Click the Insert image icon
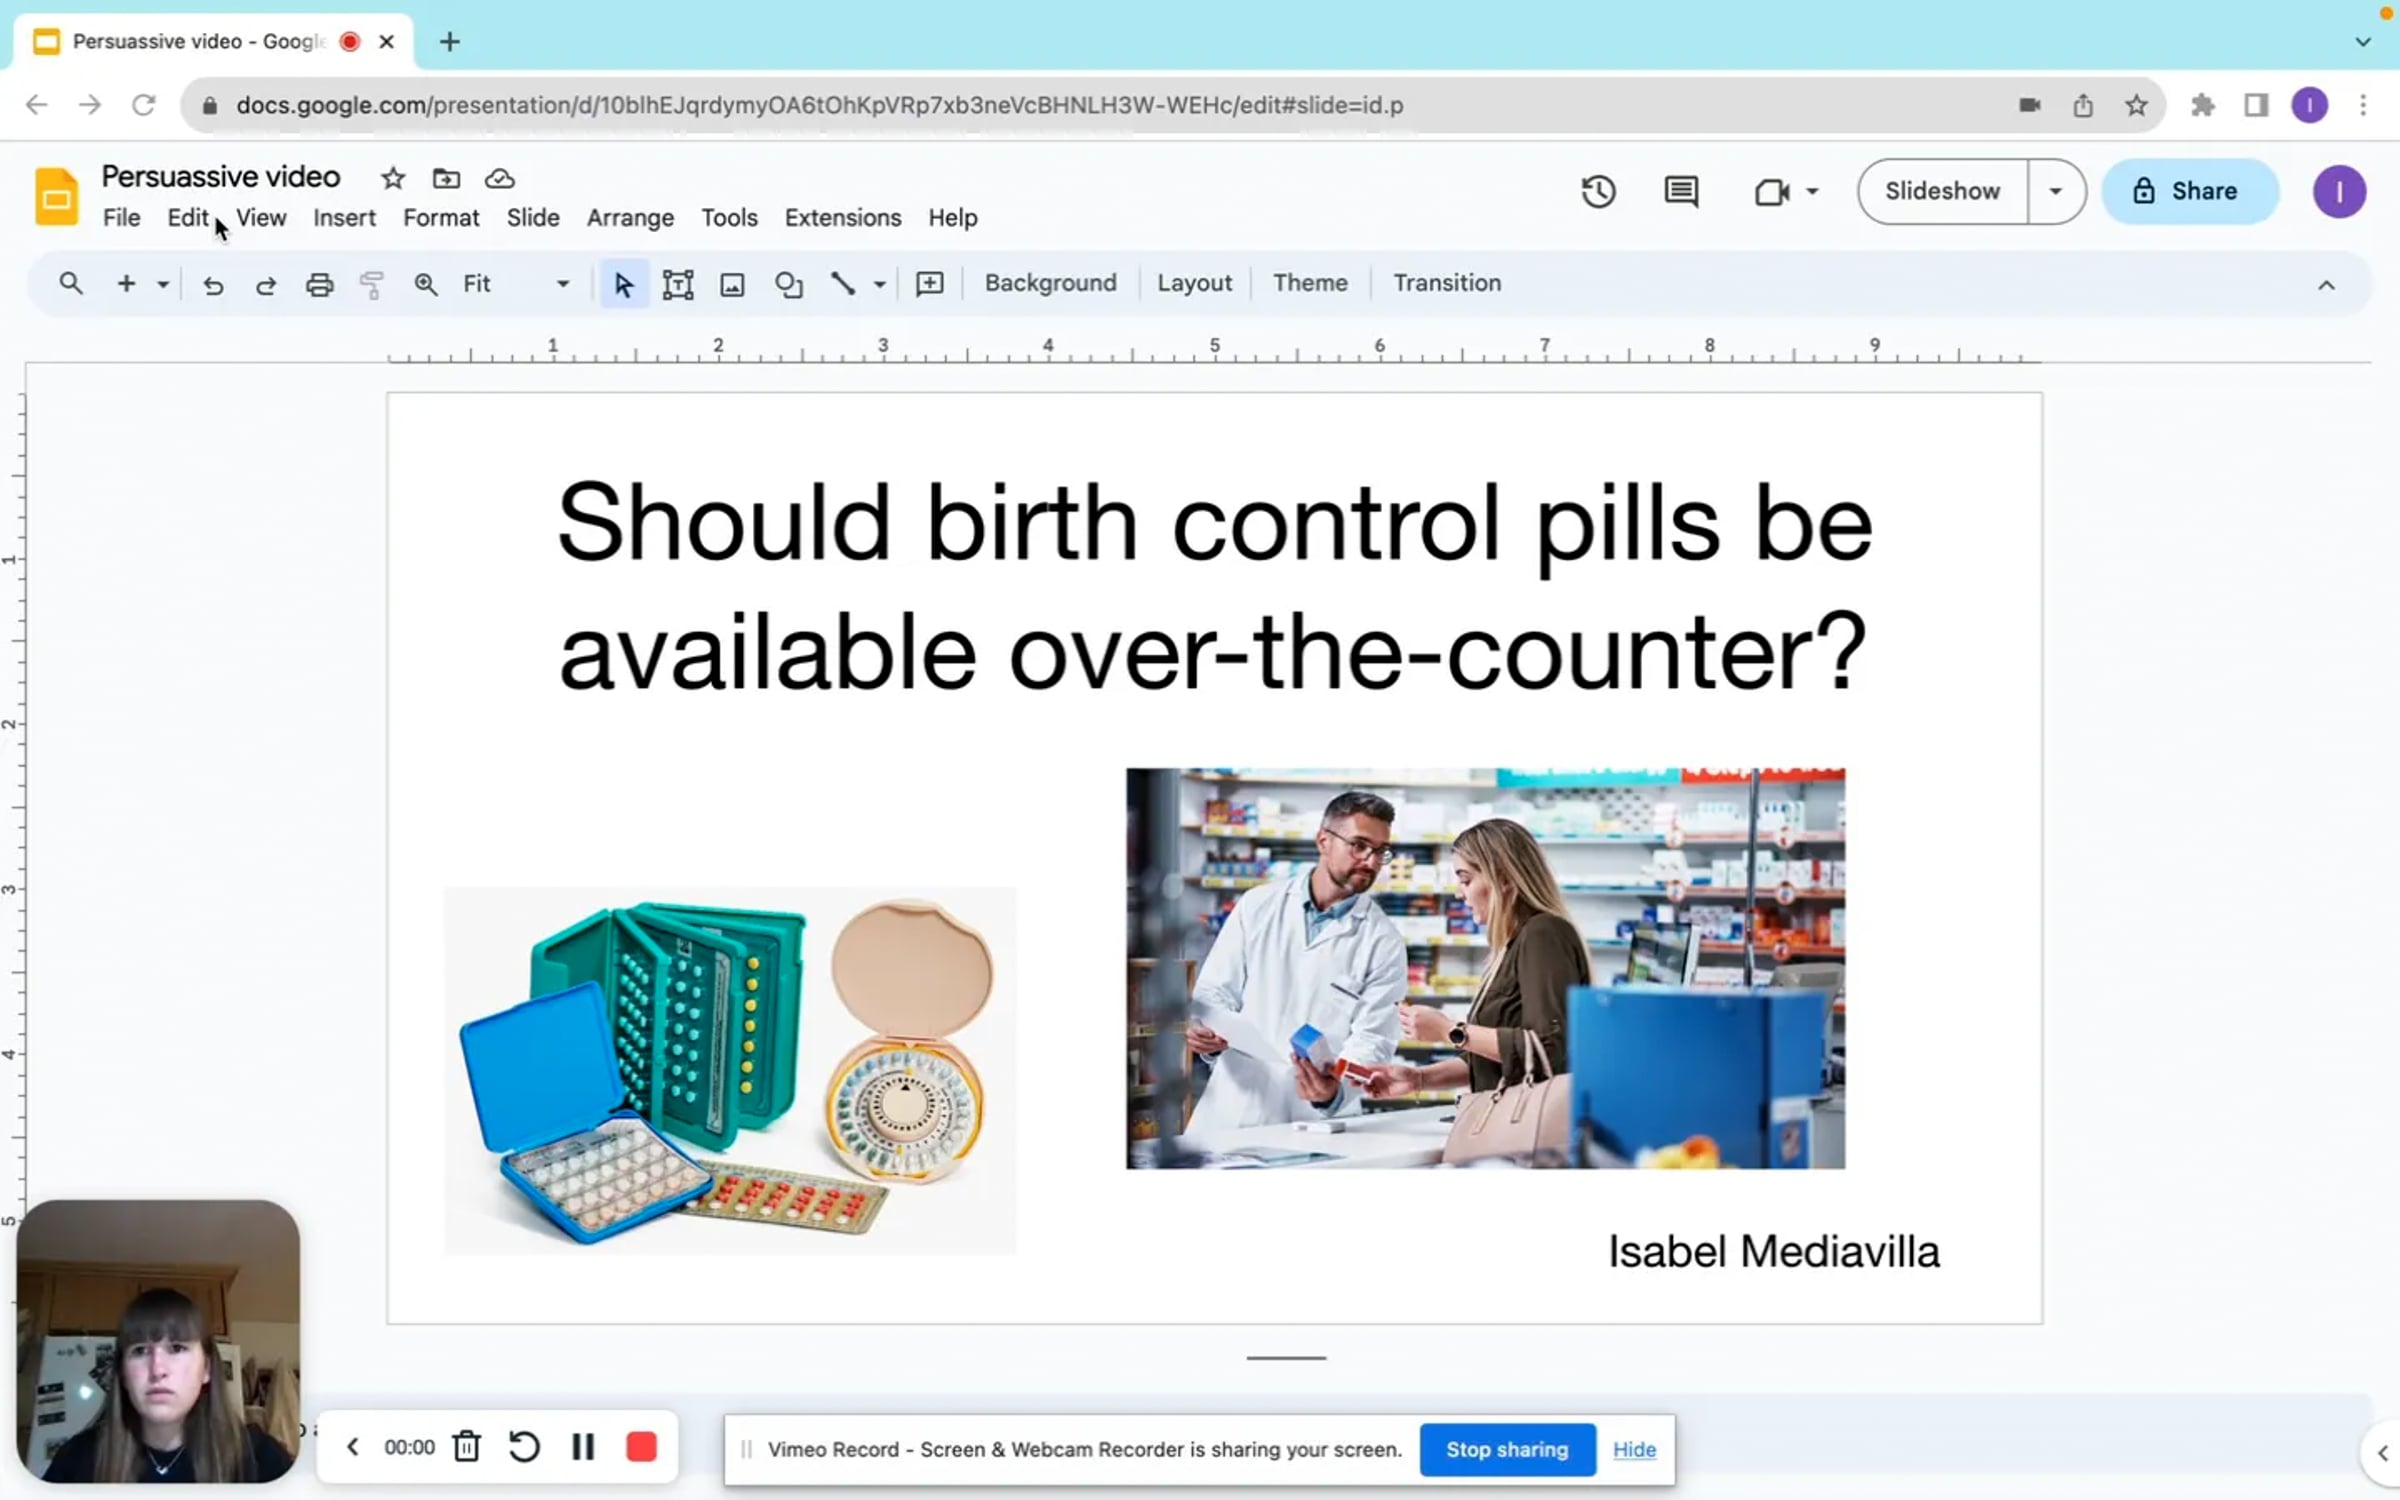 (x=732, y=285)
